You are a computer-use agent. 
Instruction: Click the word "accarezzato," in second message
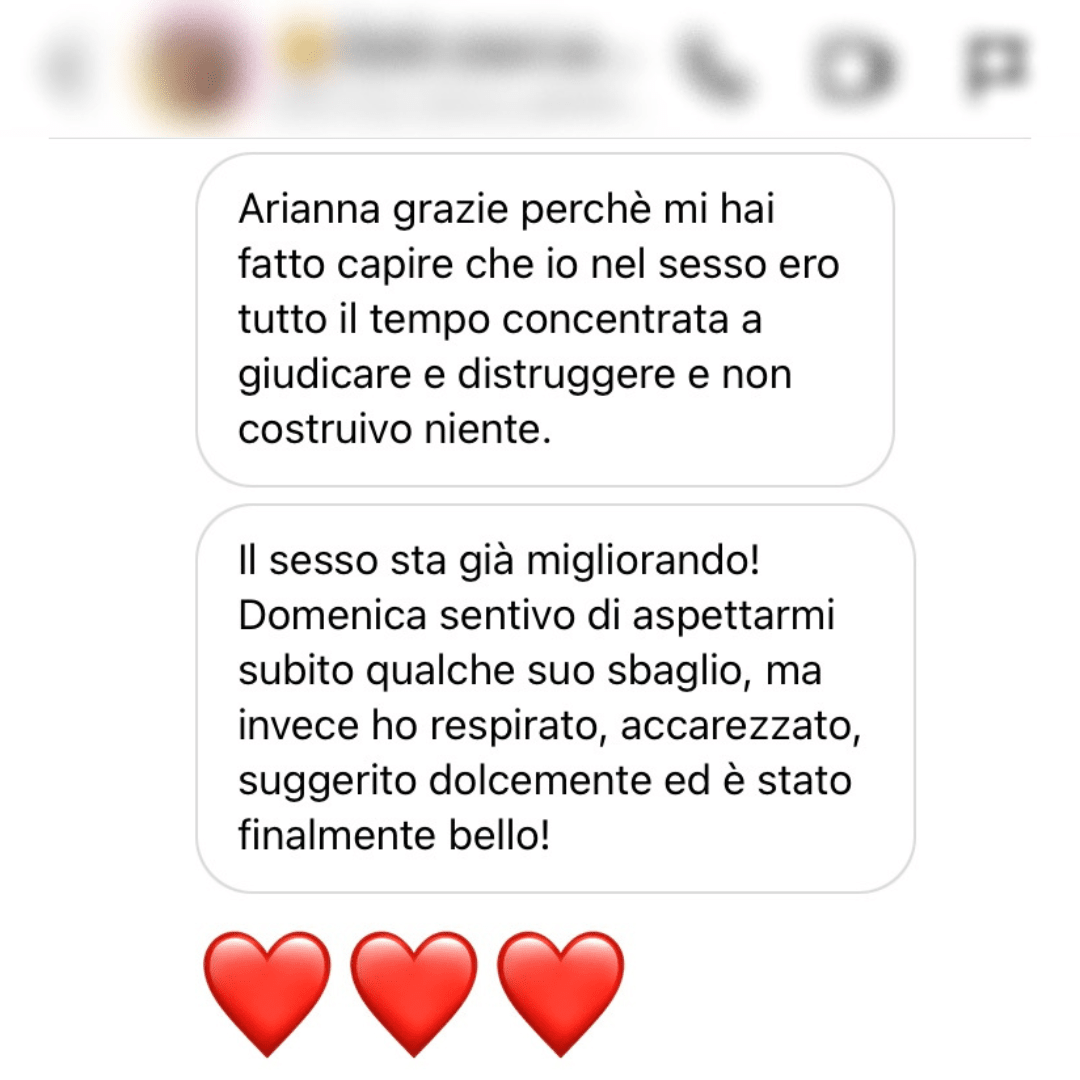741,725
